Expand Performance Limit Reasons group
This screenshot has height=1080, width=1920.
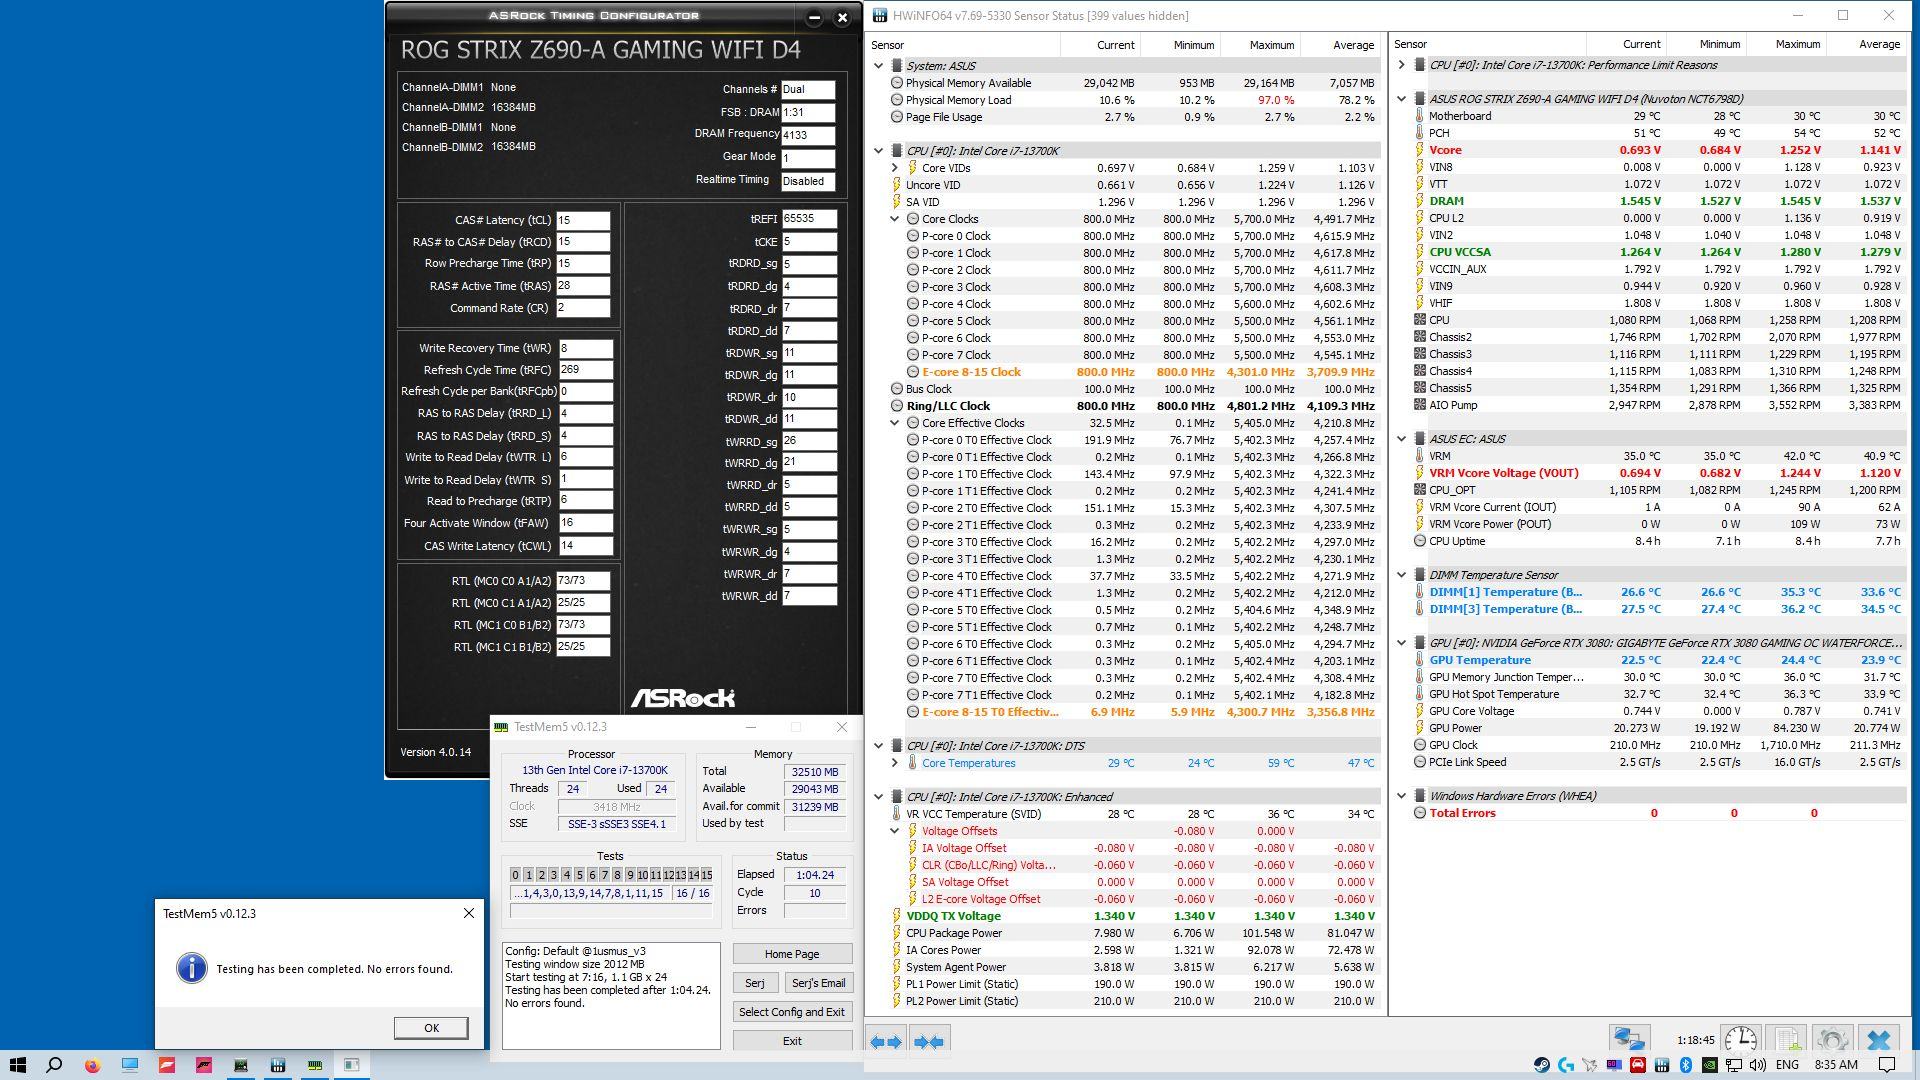[x=1402, y=65]
